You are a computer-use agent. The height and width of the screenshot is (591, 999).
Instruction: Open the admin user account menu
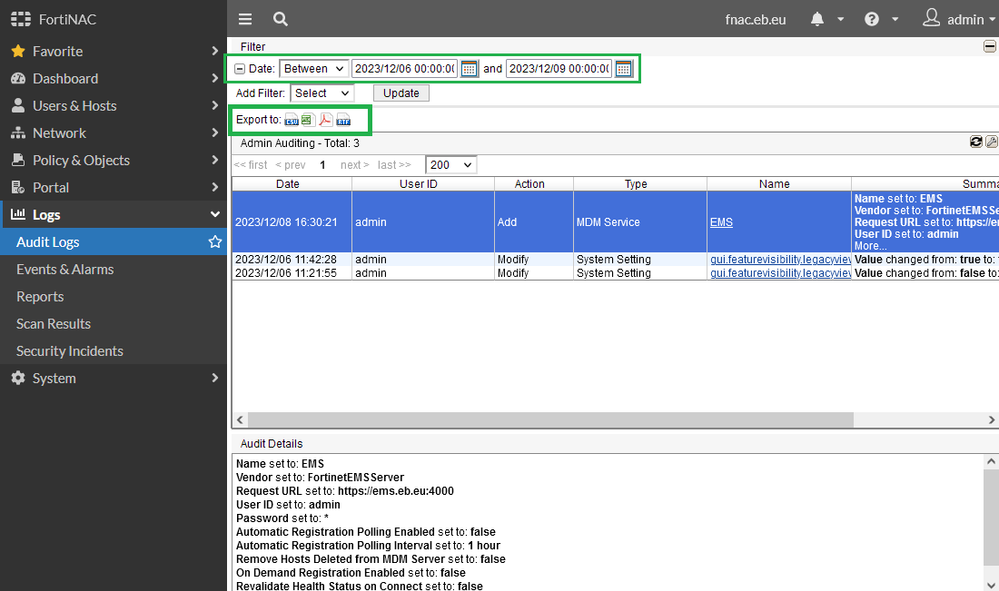[958, 19]
